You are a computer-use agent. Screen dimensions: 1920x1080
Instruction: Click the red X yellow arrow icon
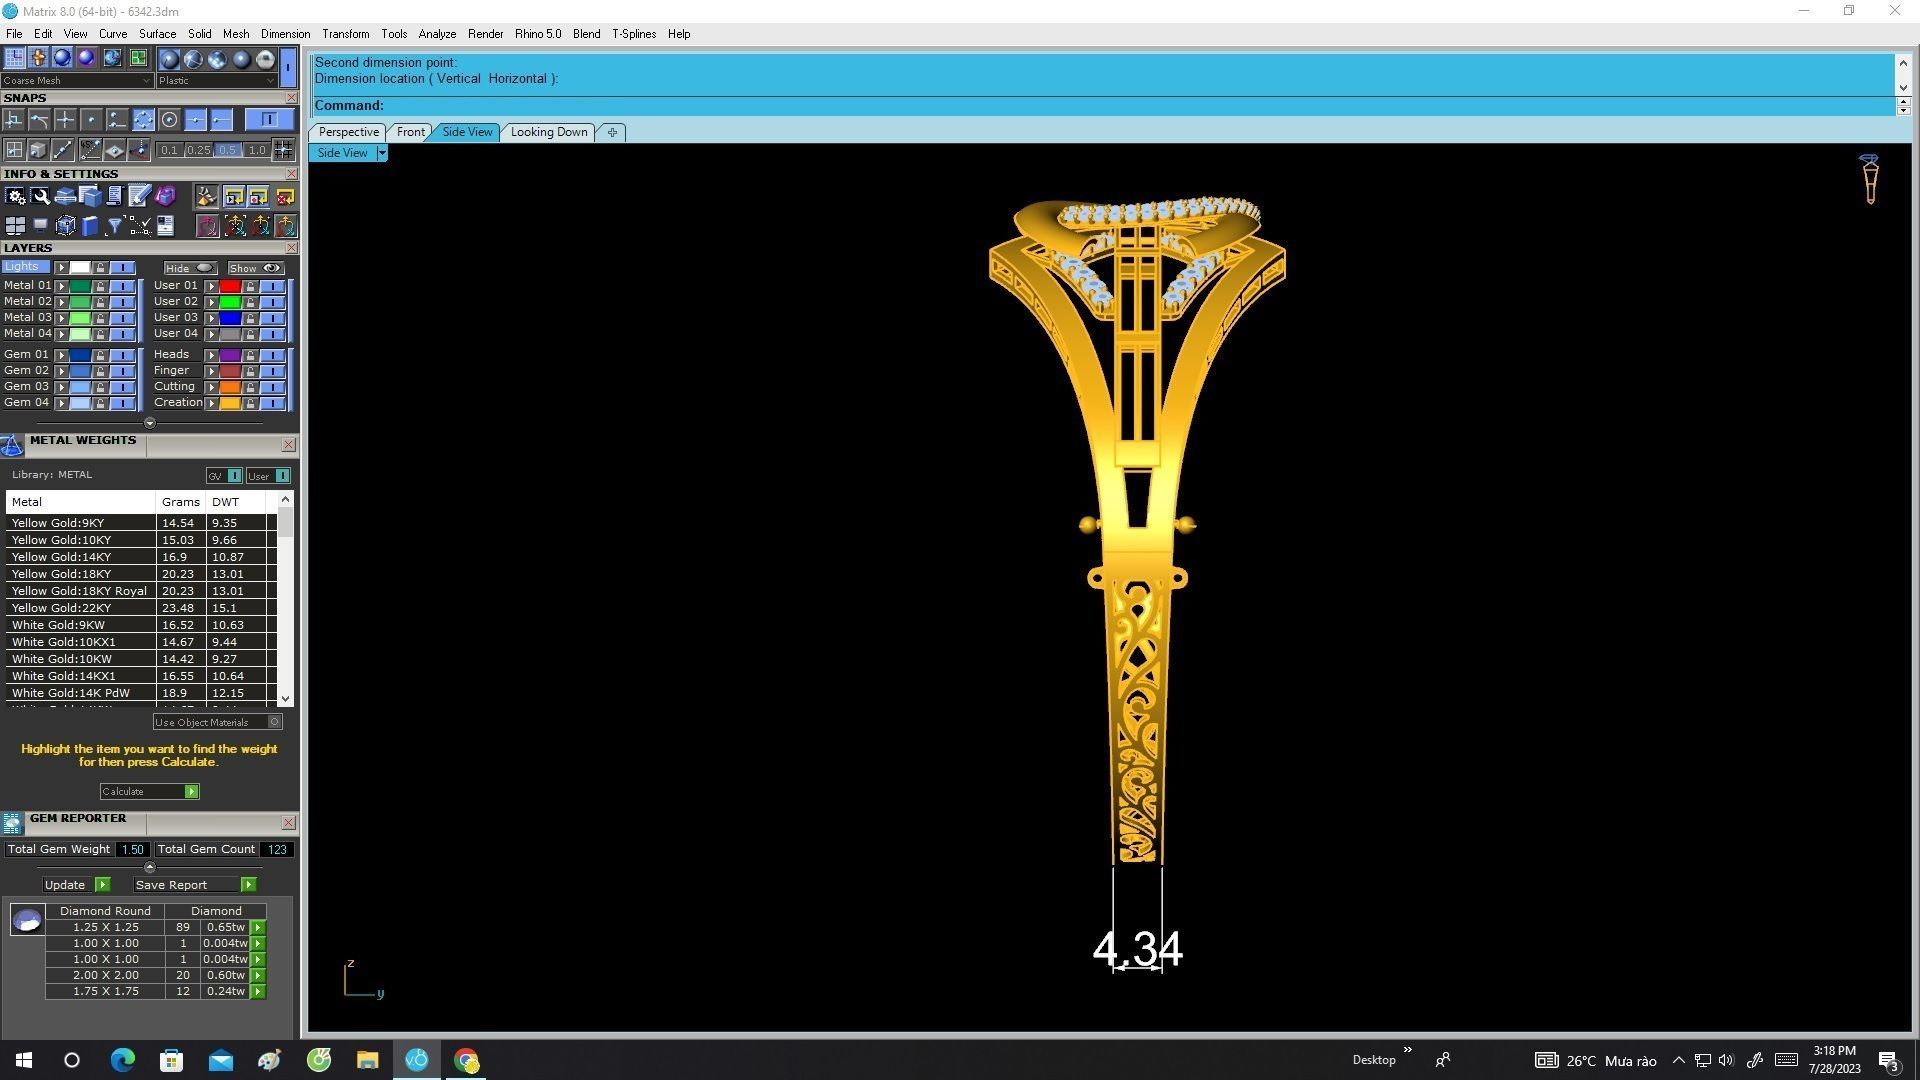pyautogui.click(x=285, y=196)
